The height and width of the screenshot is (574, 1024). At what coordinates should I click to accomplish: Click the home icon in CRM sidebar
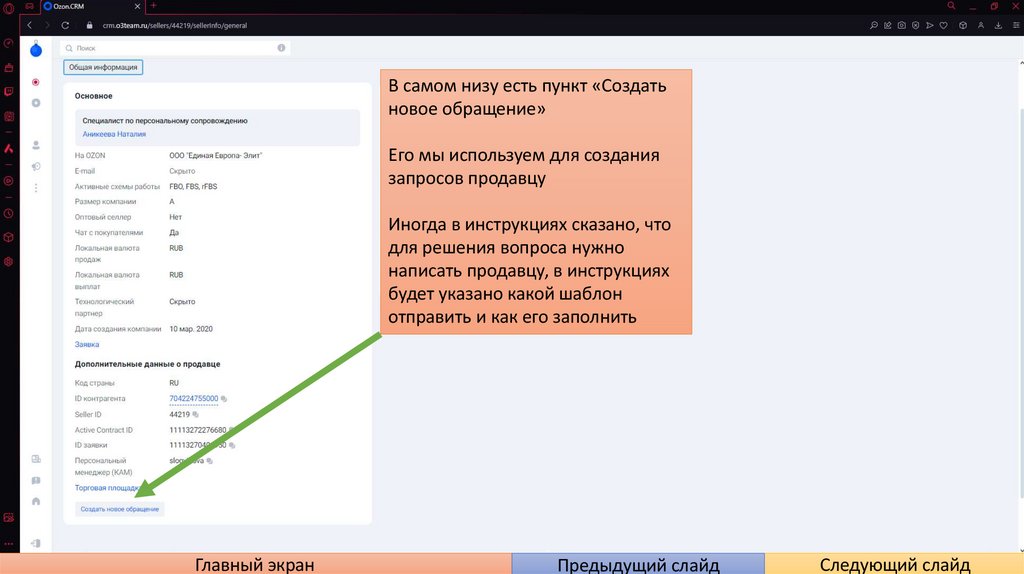click(36, 502)
